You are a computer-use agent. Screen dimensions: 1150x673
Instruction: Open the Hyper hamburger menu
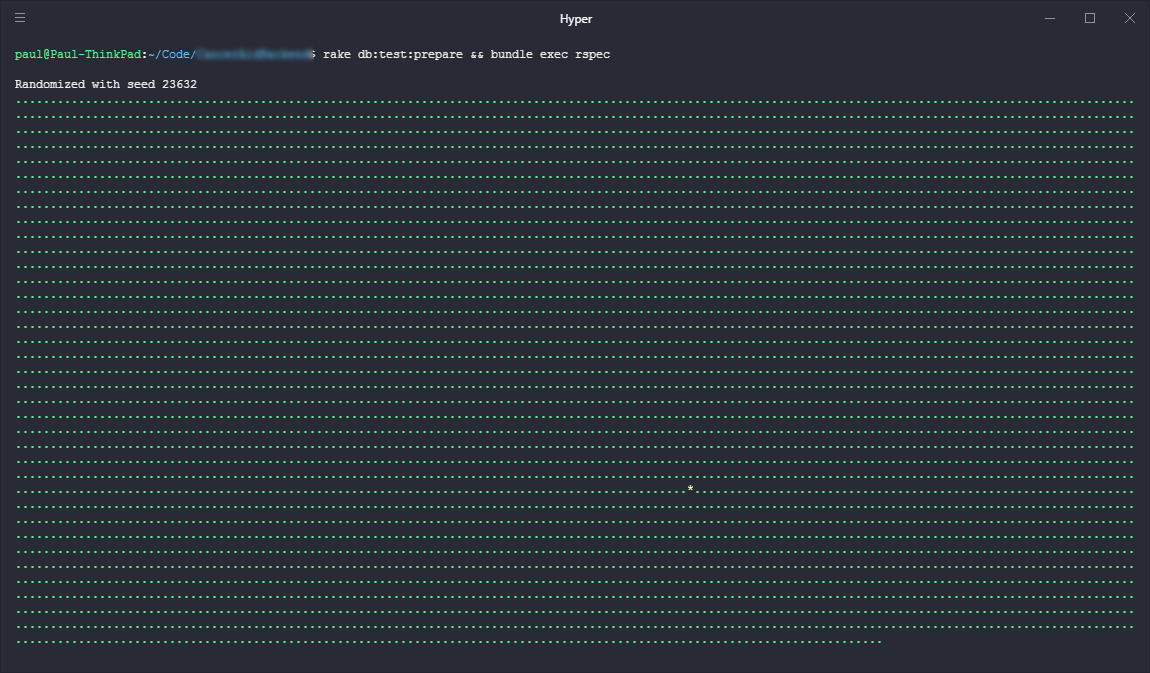coord(19,17)
